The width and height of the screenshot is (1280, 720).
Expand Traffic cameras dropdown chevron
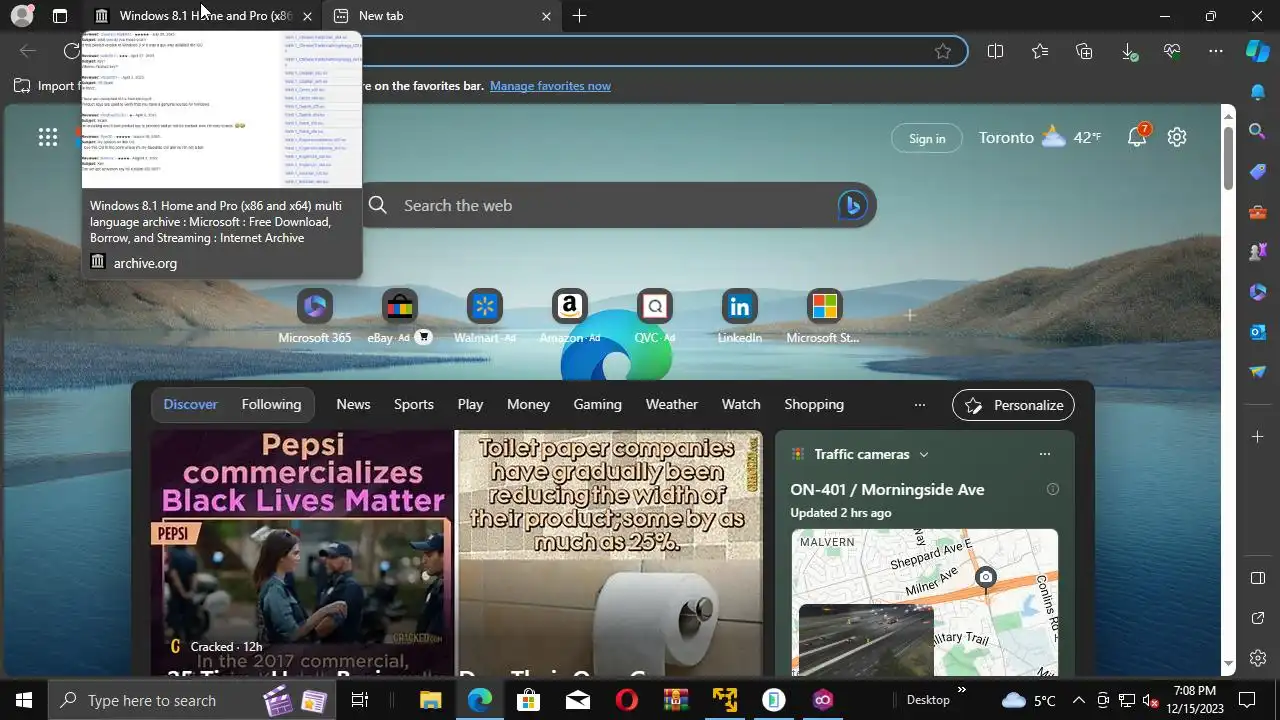[924, 454]
